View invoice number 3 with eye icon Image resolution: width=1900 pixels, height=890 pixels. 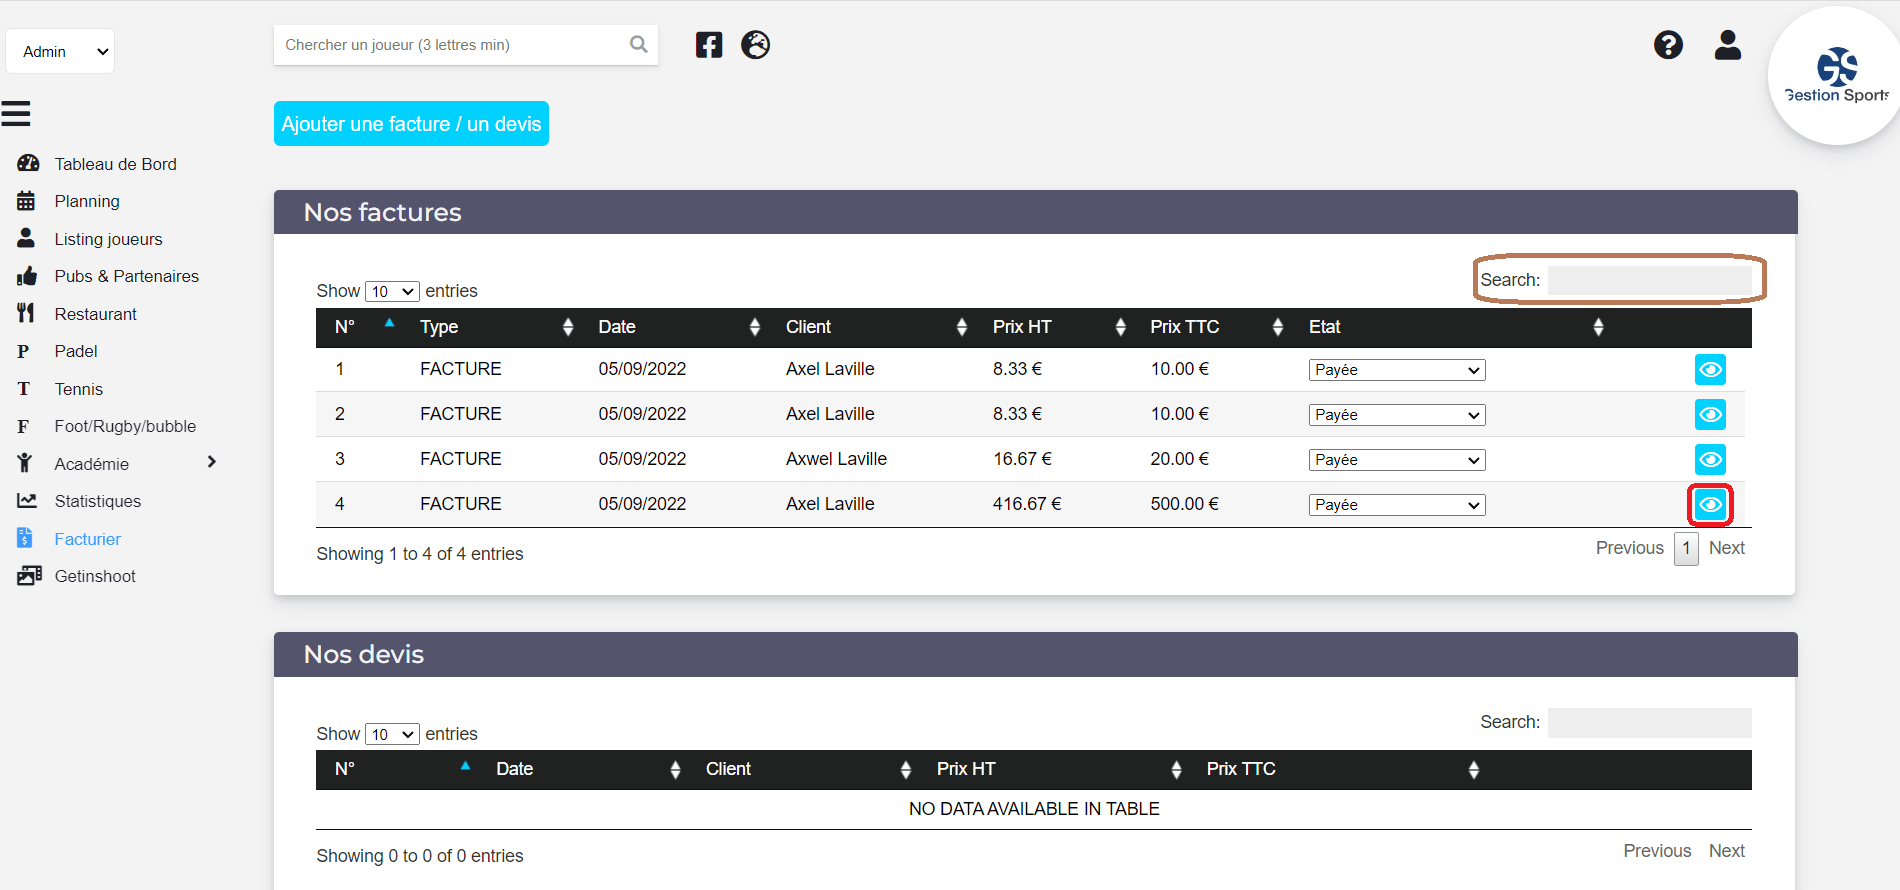(1710, 460)
